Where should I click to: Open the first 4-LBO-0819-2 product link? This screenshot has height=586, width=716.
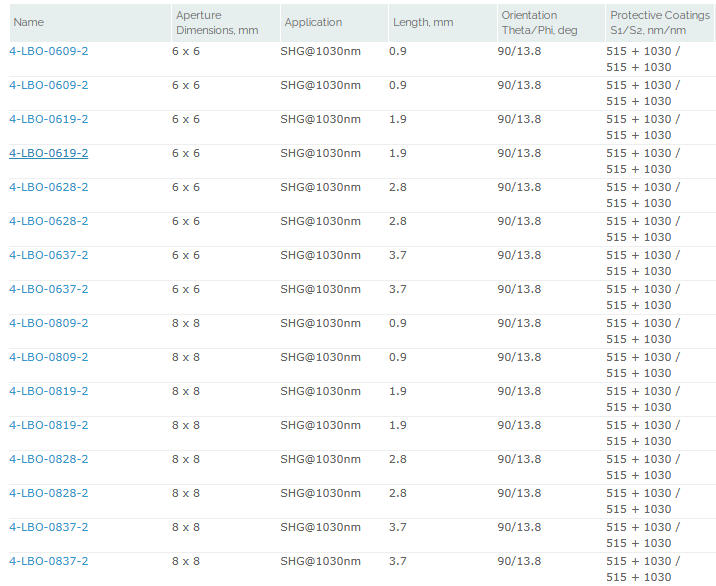pyautogui.click(x=48, y=391)
